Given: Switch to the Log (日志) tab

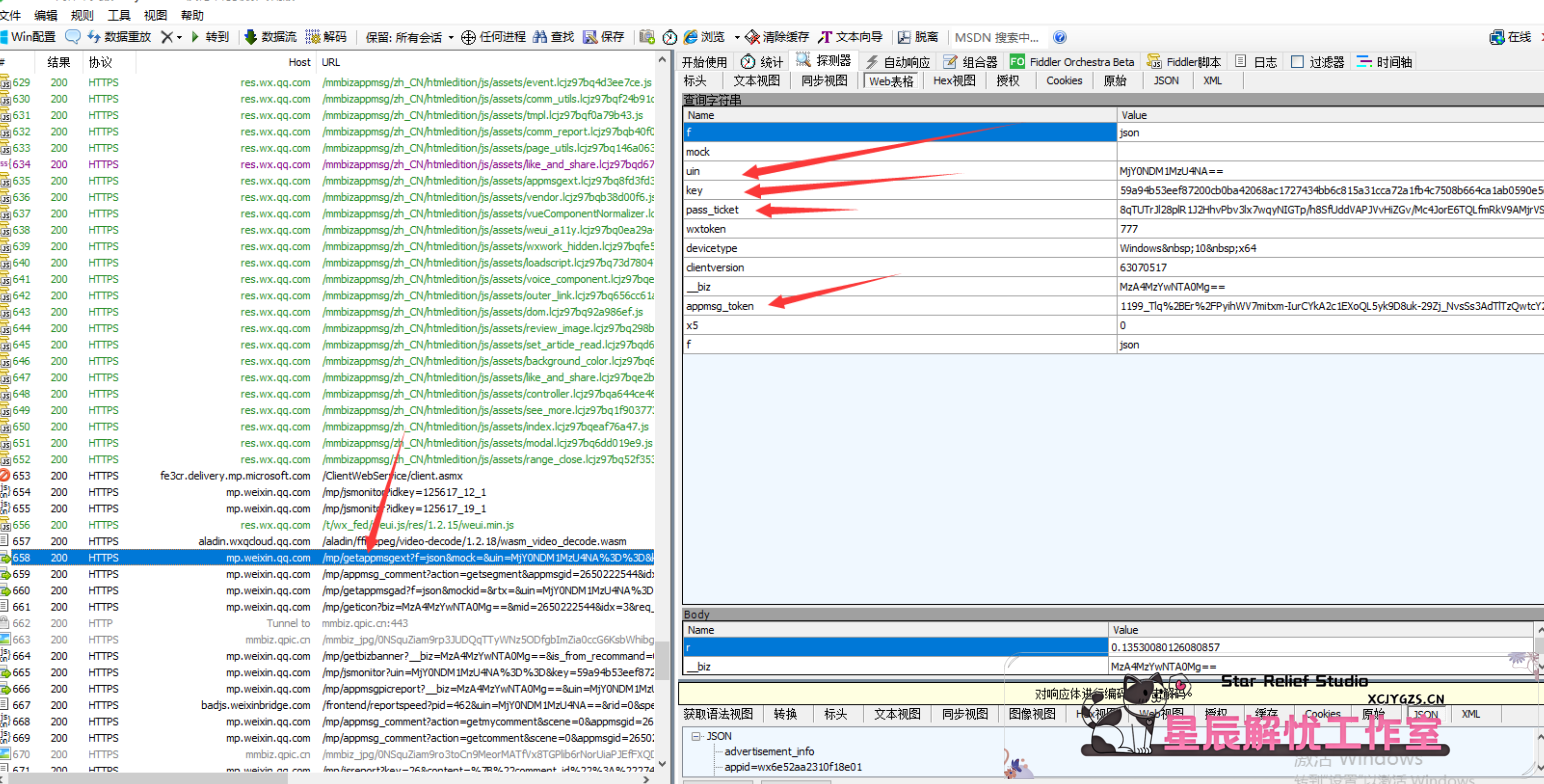Looking at the screenshot, I should [x=1256, y=62].
